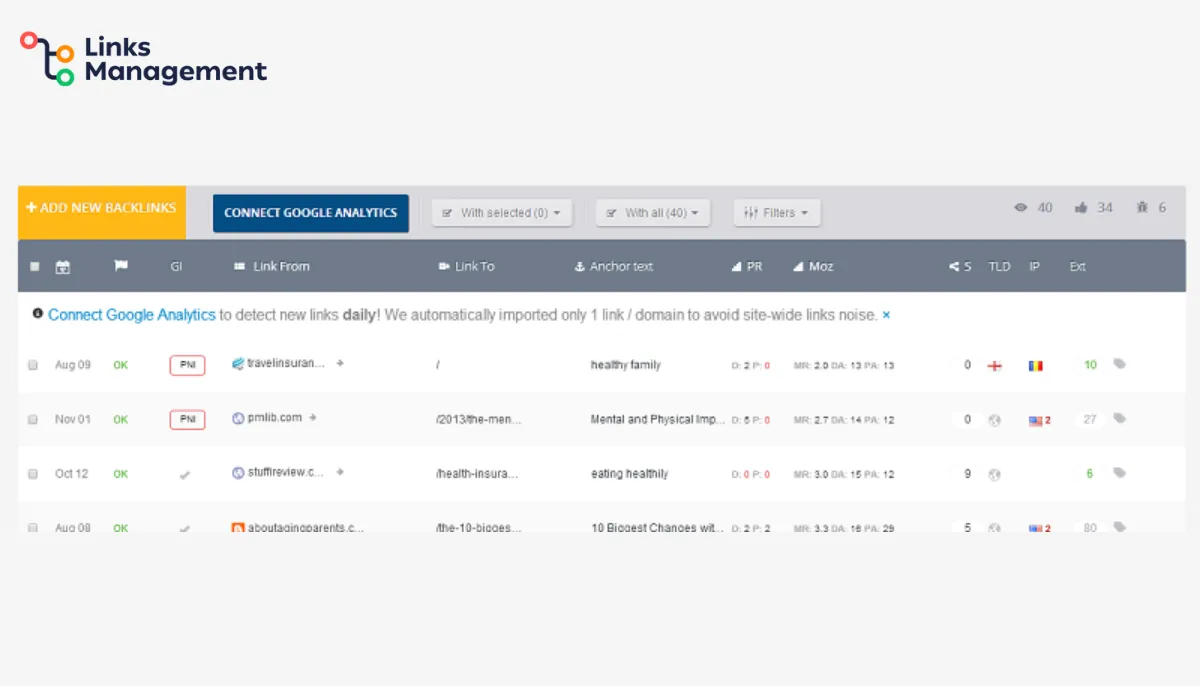This screenshot has height=686, width=1200.
Task: Click globe TLD icon in stuffireview row
Action: point(994,474)
